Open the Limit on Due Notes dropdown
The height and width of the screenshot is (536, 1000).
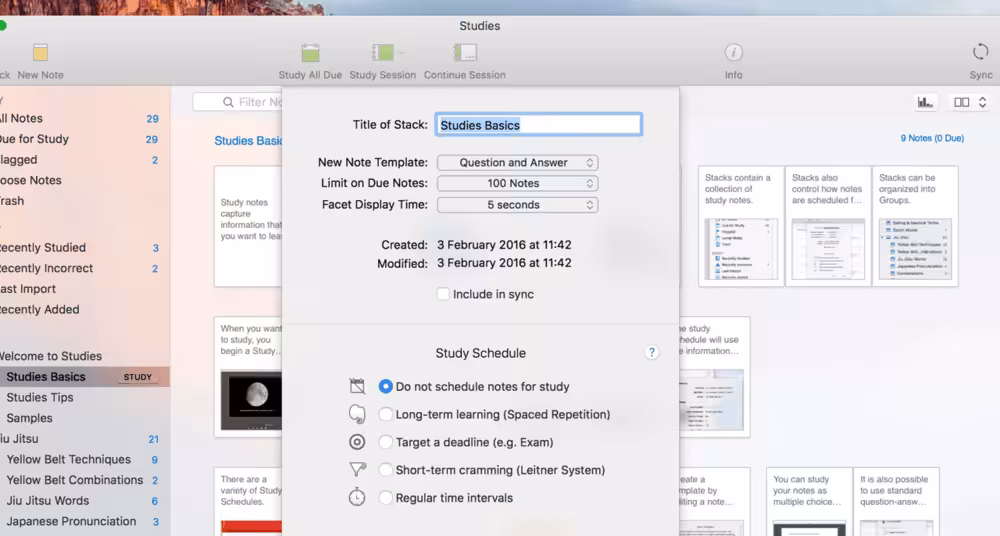tap(517, 183)
